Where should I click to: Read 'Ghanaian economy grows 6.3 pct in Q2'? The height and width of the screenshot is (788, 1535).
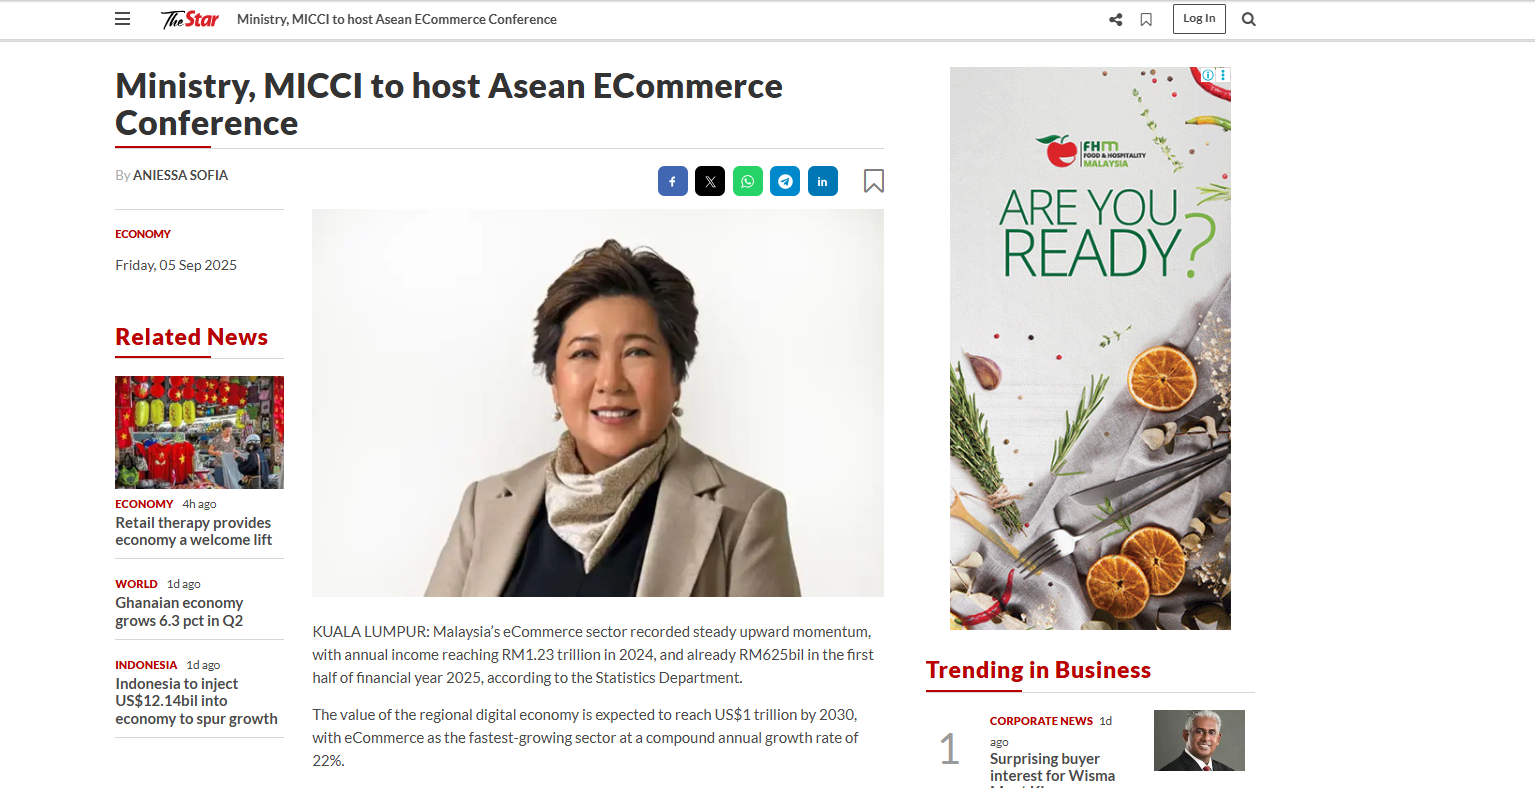pos(179,612)
